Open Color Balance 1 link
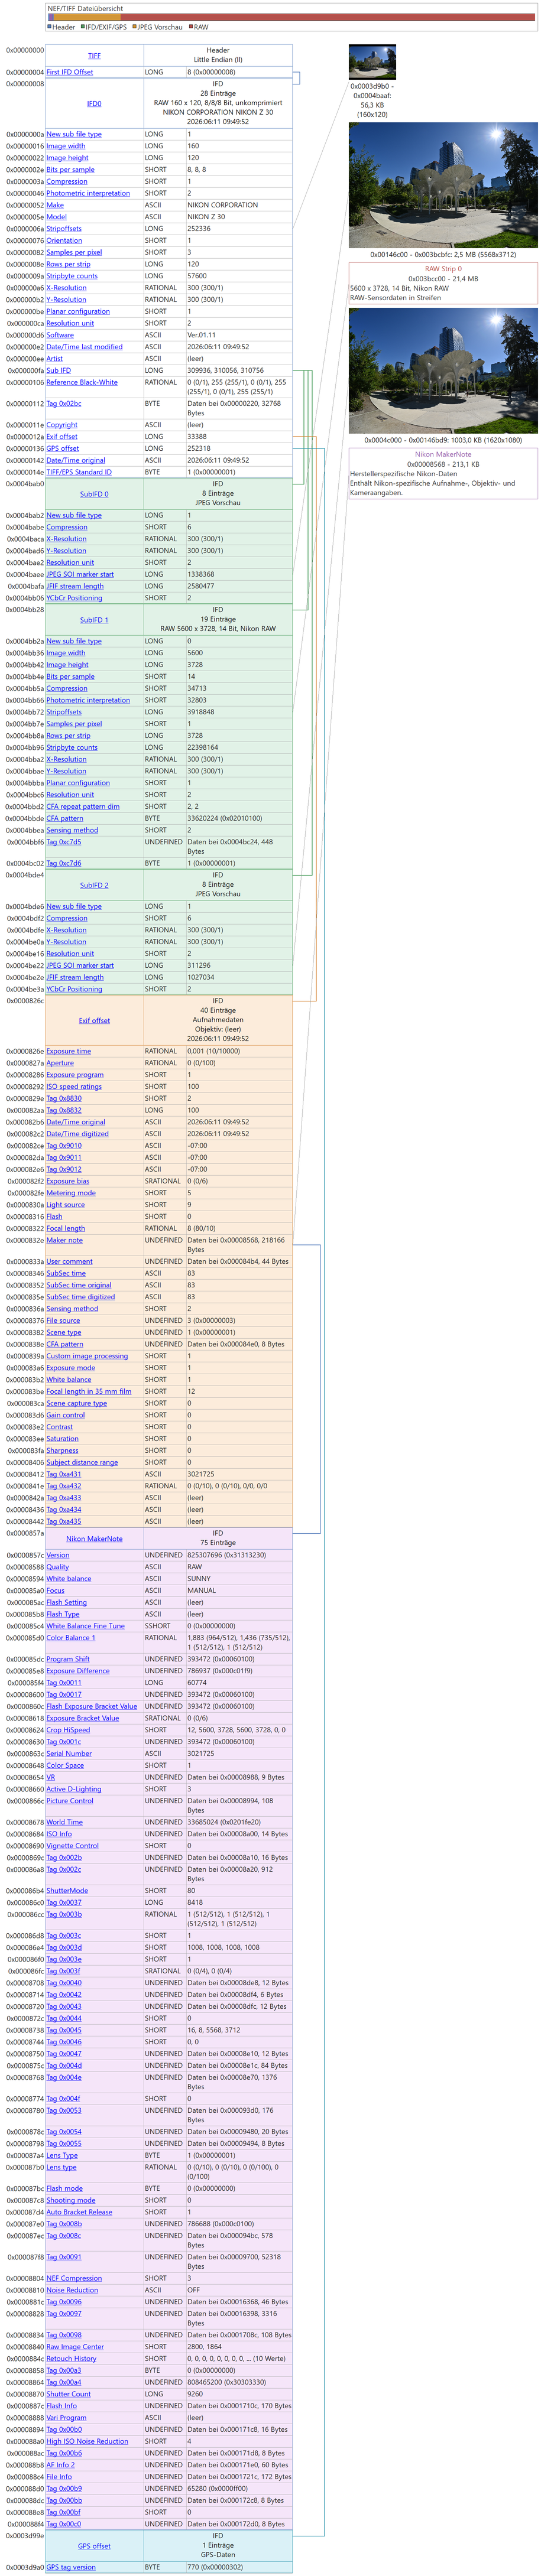 [71, 1638]
